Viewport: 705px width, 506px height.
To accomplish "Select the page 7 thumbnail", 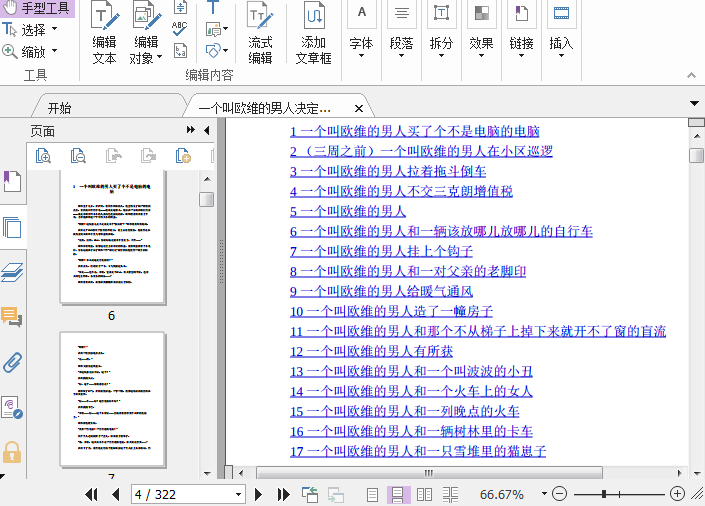I will click(112, 399).
